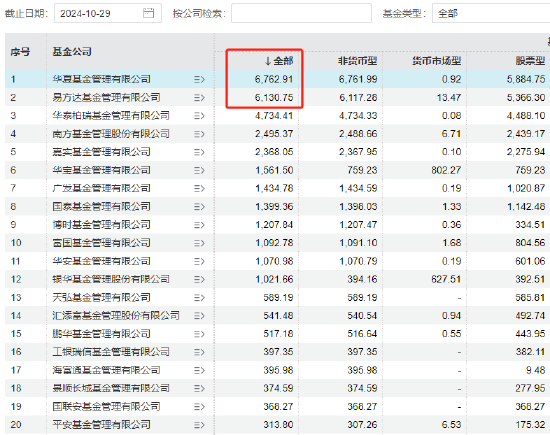The height and width of the screenshot is (435, 550).
Task: Open detail arrow icon for 华夏基金管理有限公司
Action: tap(199, 80)
